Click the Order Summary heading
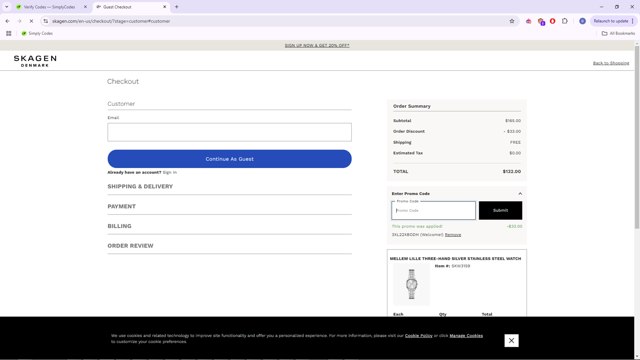640x360 pixels. point(411,106)
